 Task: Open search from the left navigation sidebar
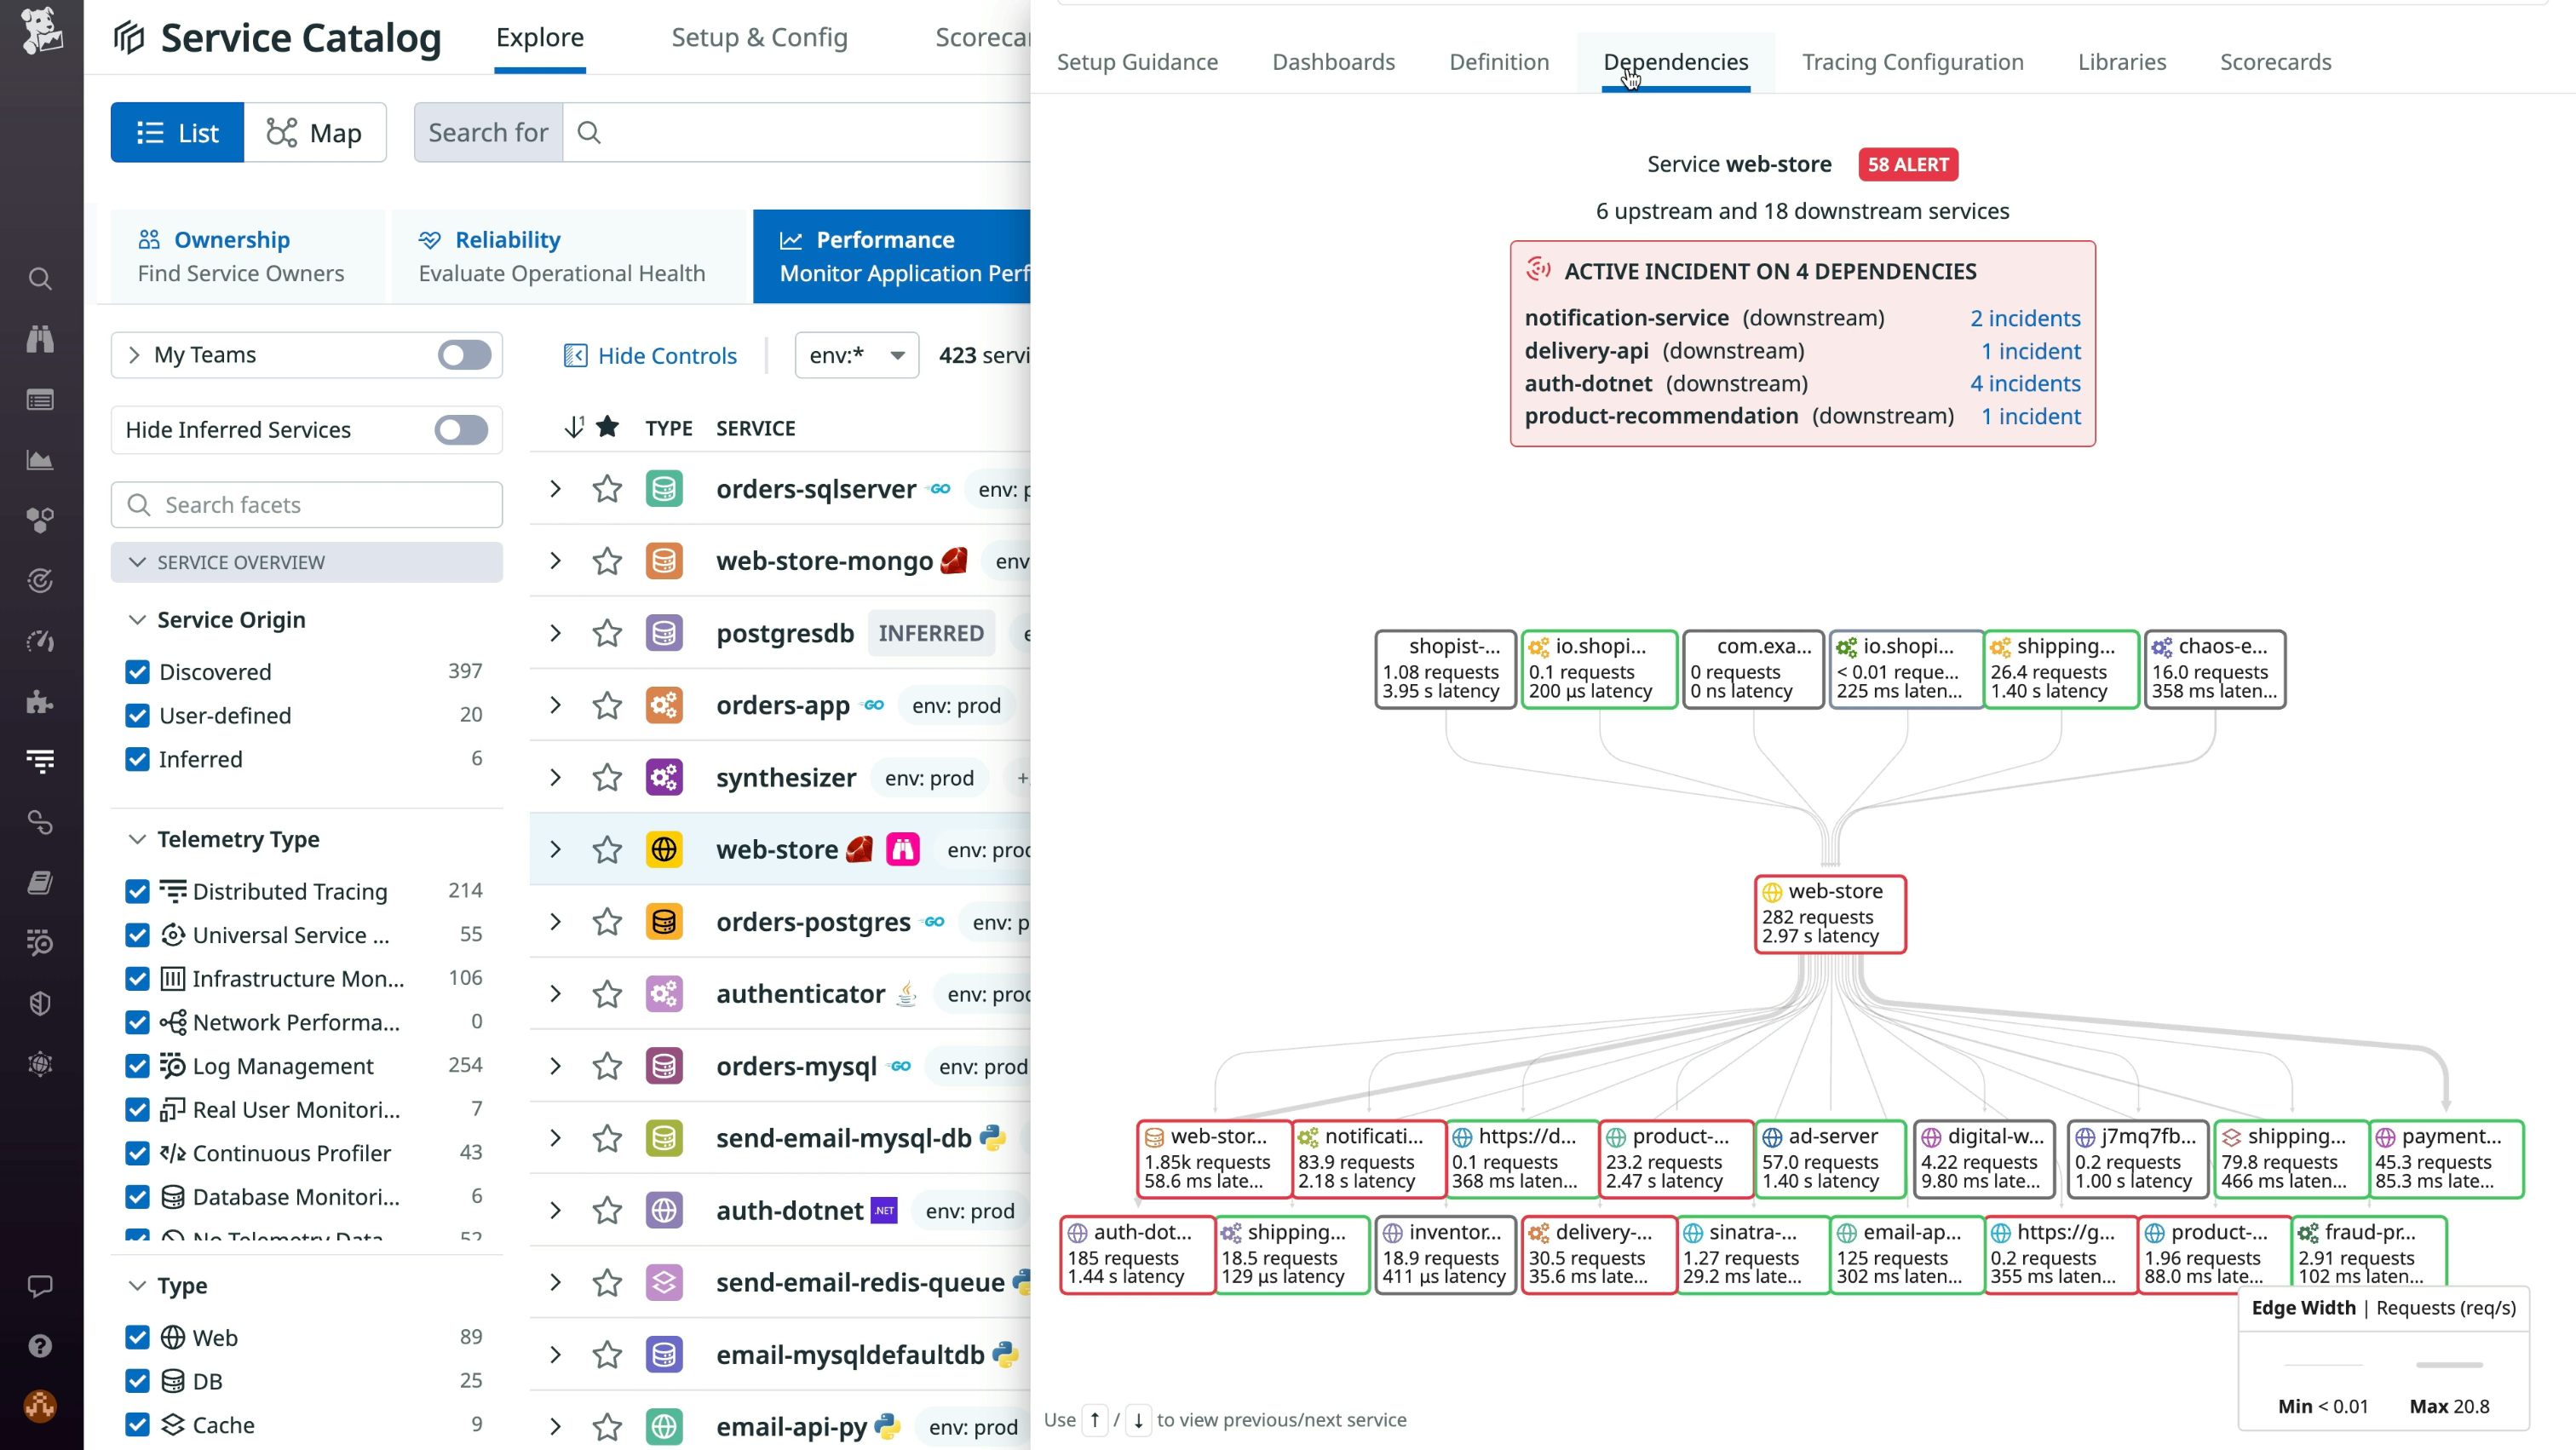pos(40,279)
